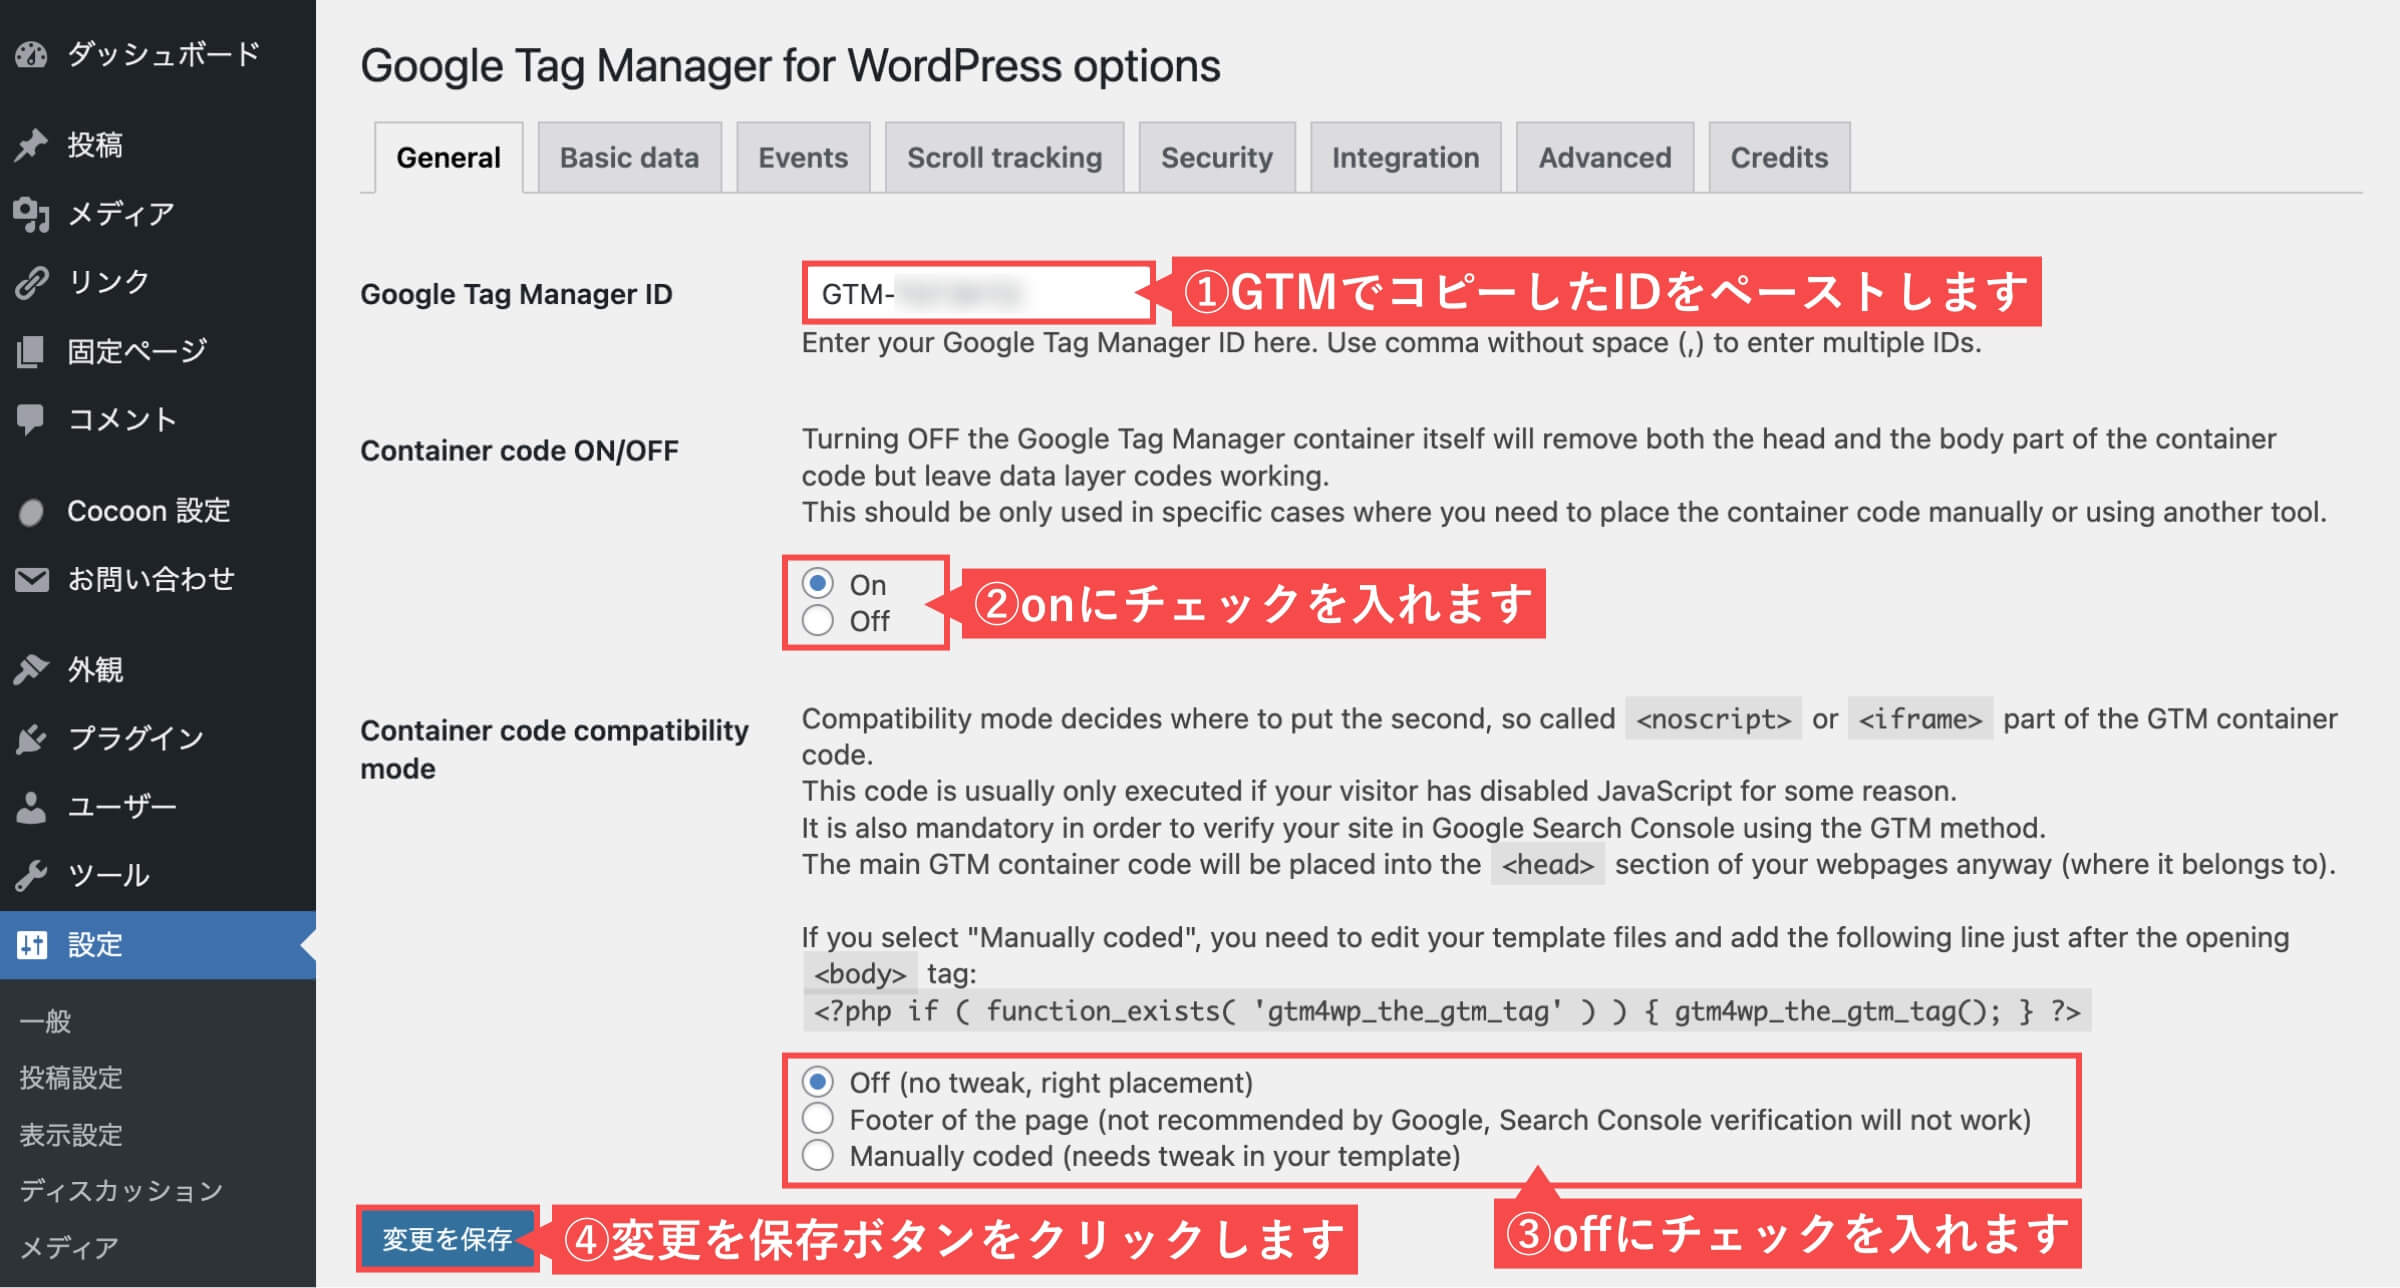Click the <body> code text
Viewport: 2400px width, 1288px height.
860,973
